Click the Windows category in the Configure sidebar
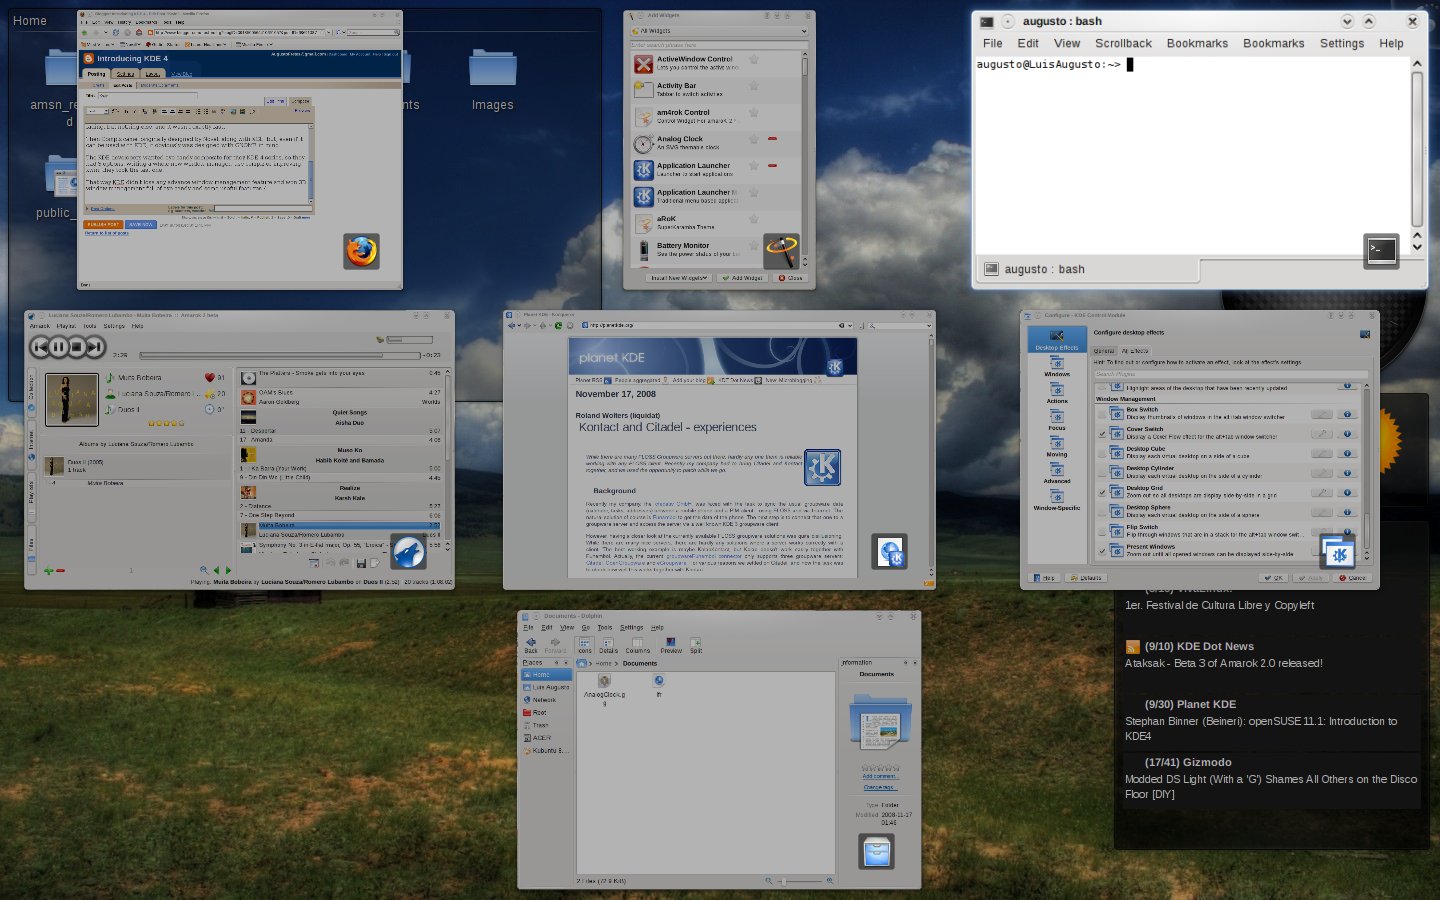 pos(1057,366)
